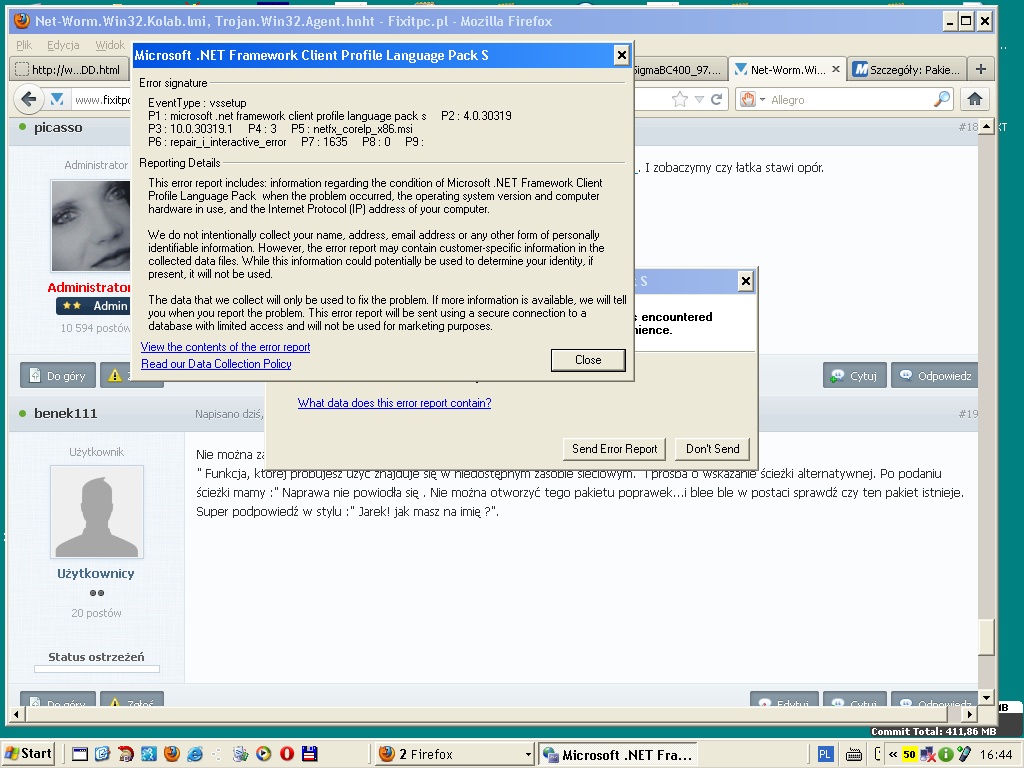Click 'What data does this error report contain?'
1024x768 pixels.
(394, 403)
